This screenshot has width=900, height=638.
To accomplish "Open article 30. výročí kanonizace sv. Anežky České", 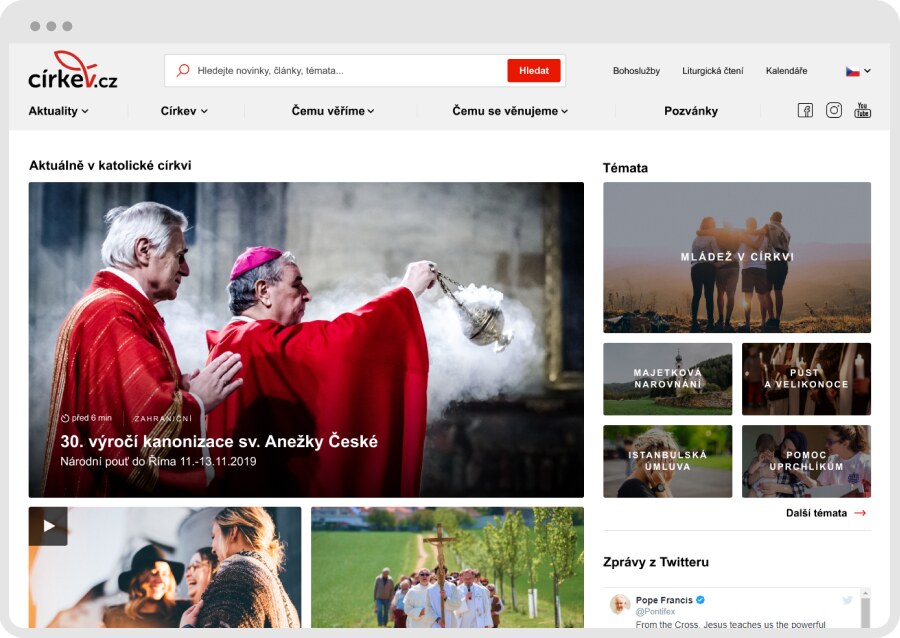I will 219,441.
